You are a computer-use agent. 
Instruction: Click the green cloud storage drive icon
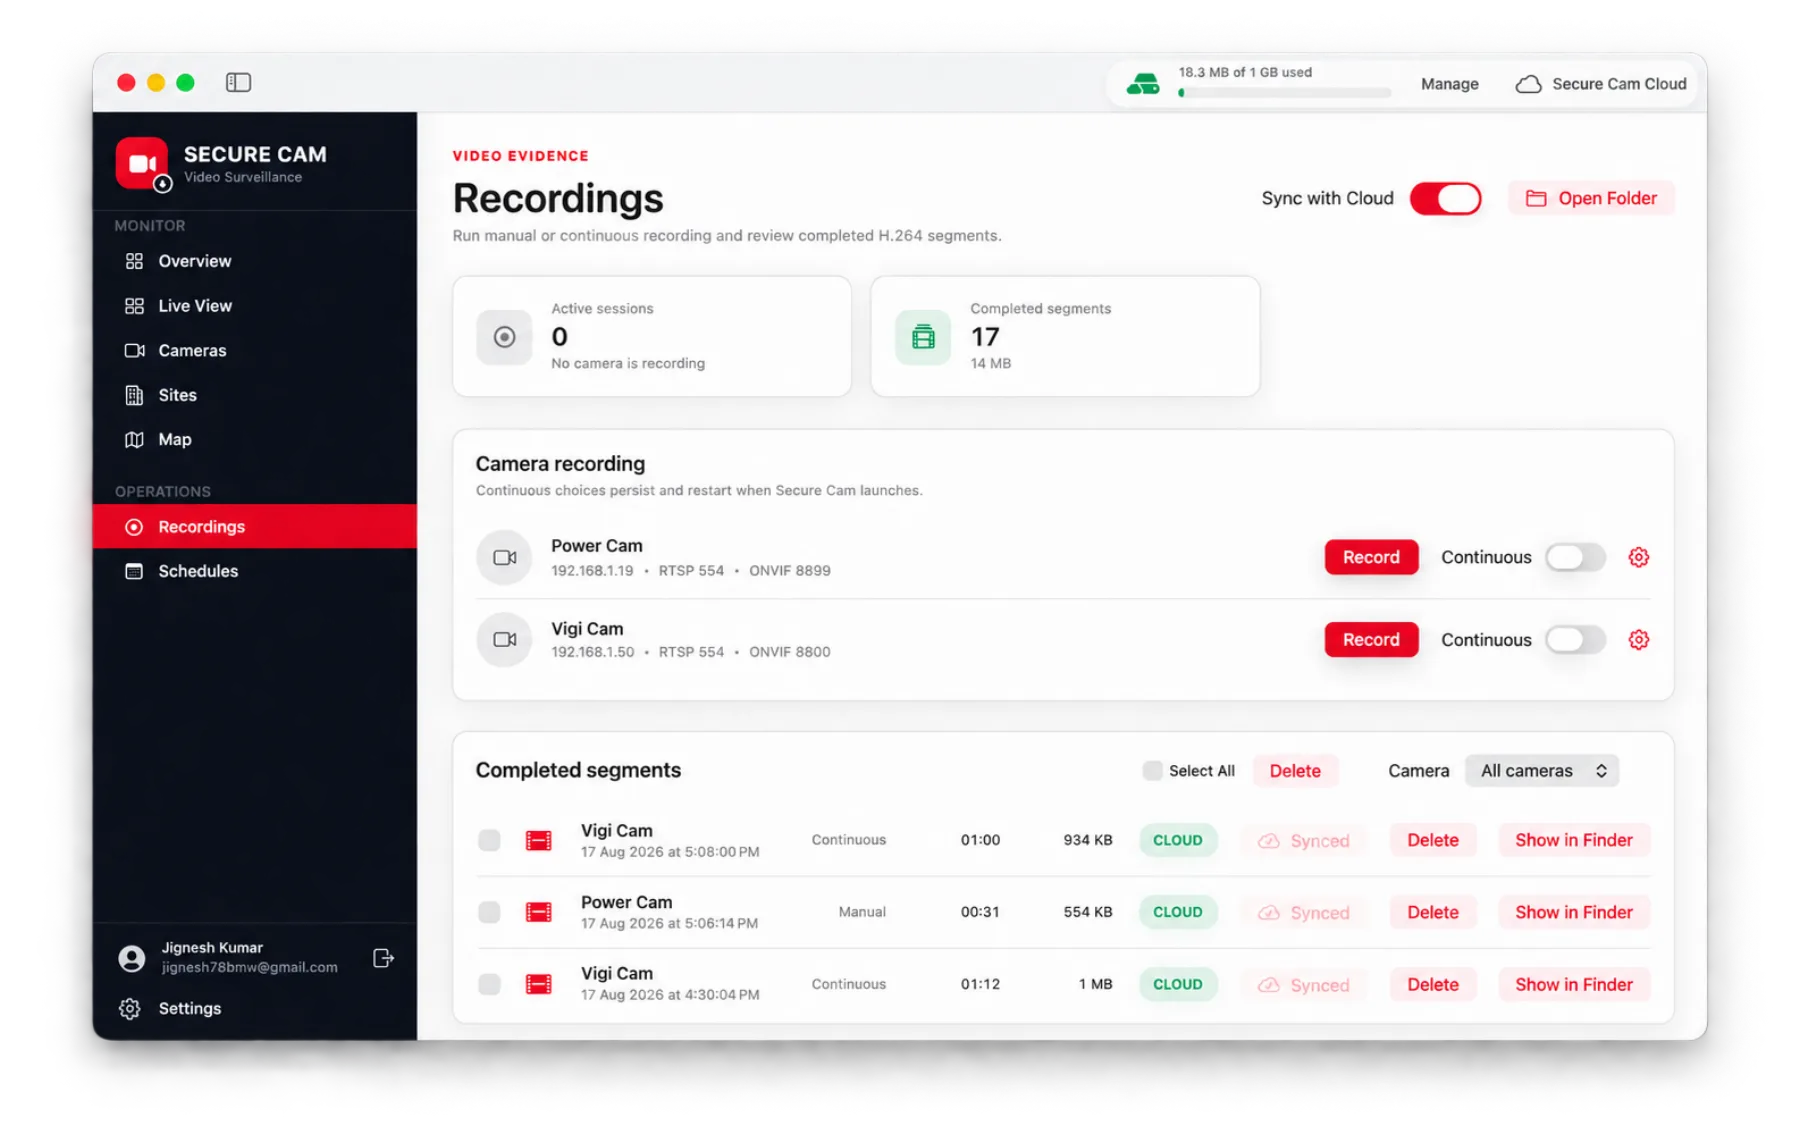[1143, 84]
